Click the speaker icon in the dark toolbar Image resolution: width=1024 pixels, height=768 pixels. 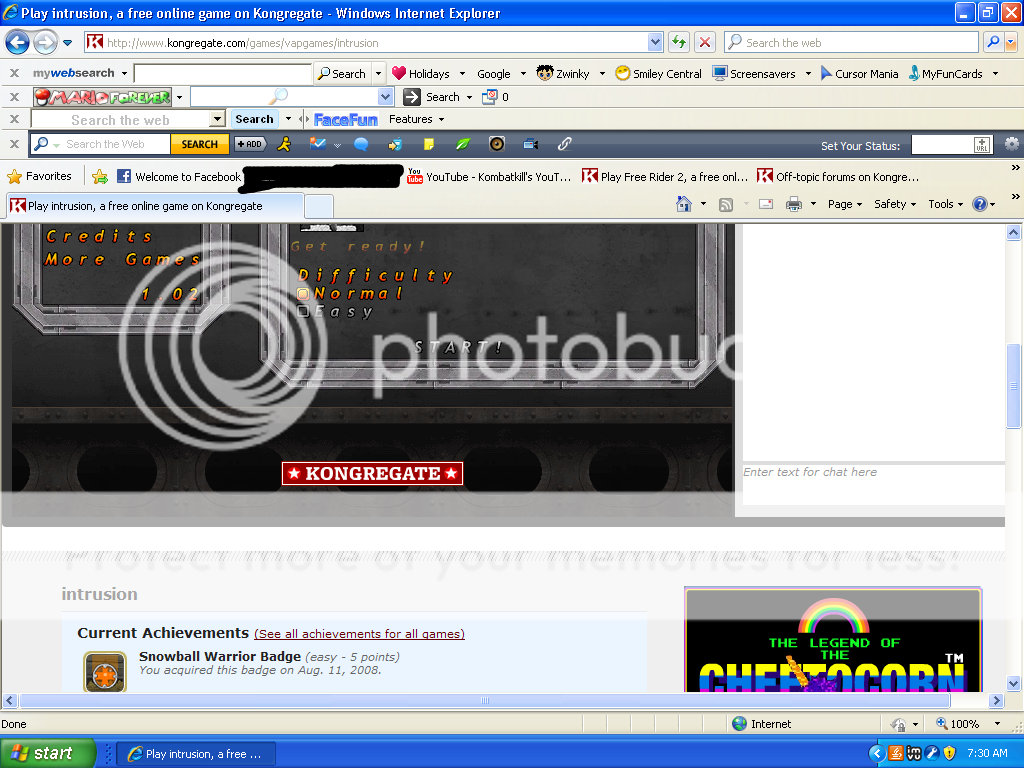coord(497,144)
